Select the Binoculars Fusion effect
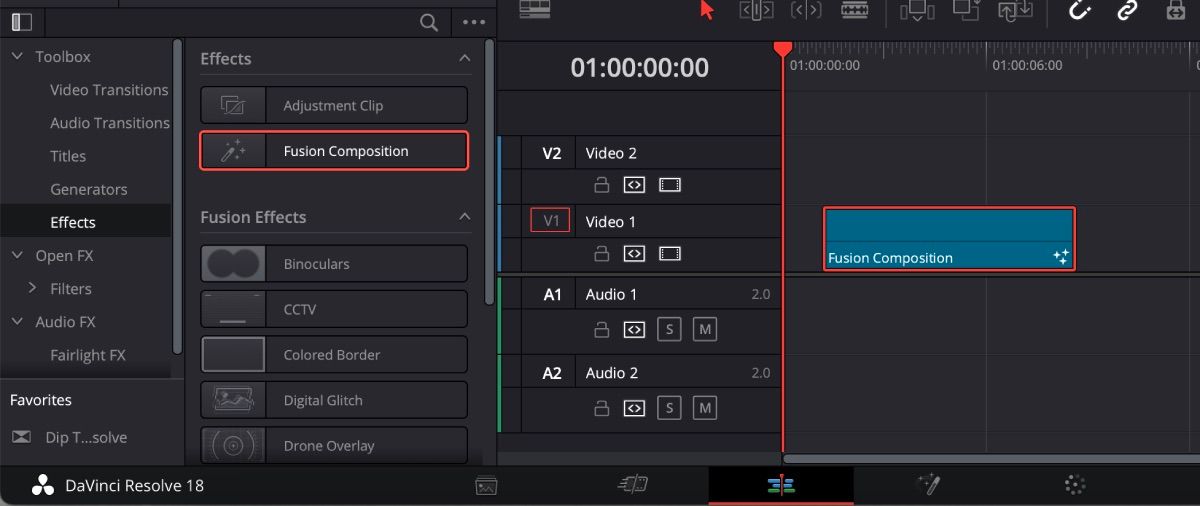Viewport: 1200px width, 506px height. point(334,264)
